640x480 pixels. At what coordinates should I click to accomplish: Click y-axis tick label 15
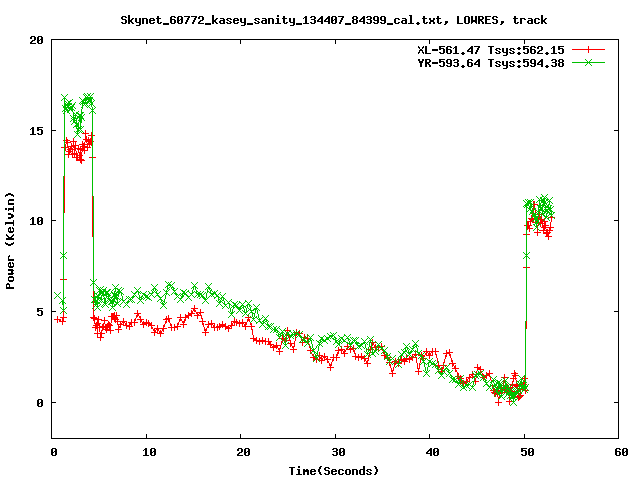pos(36,131)
